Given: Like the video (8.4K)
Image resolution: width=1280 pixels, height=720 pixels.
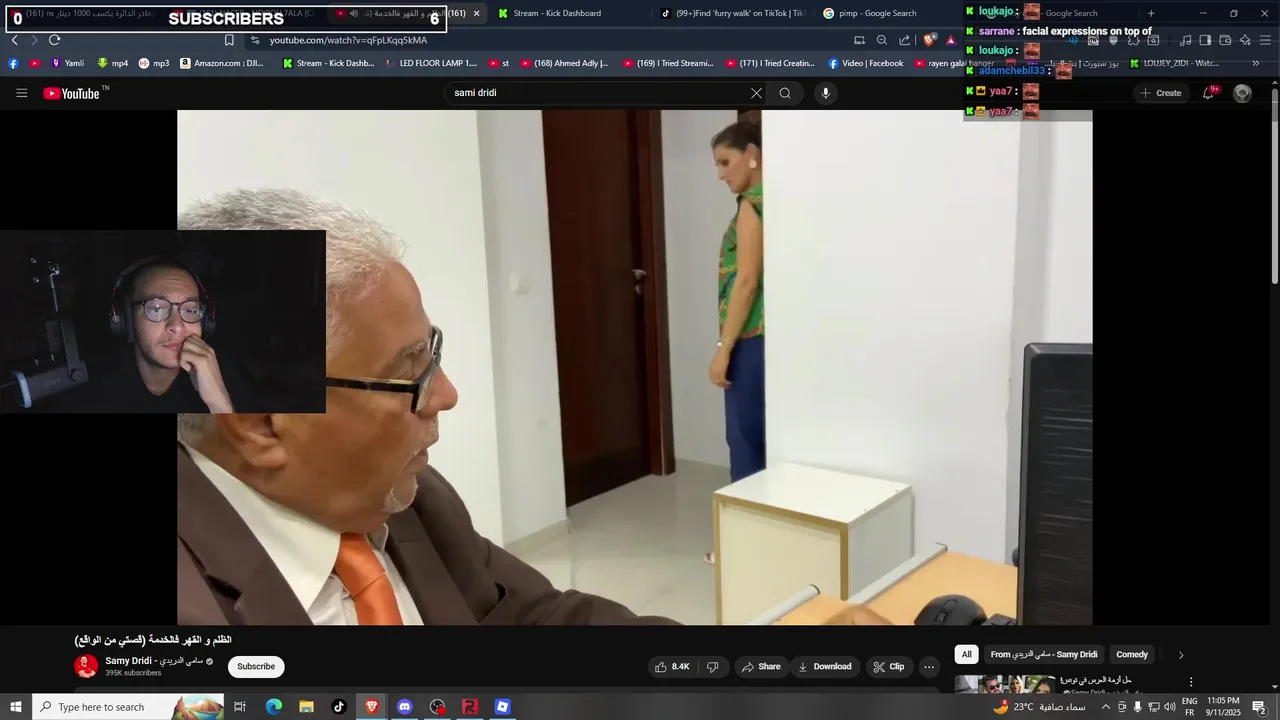Looking at the screenshot, I should pyautogui.click(x=672, y=667).
